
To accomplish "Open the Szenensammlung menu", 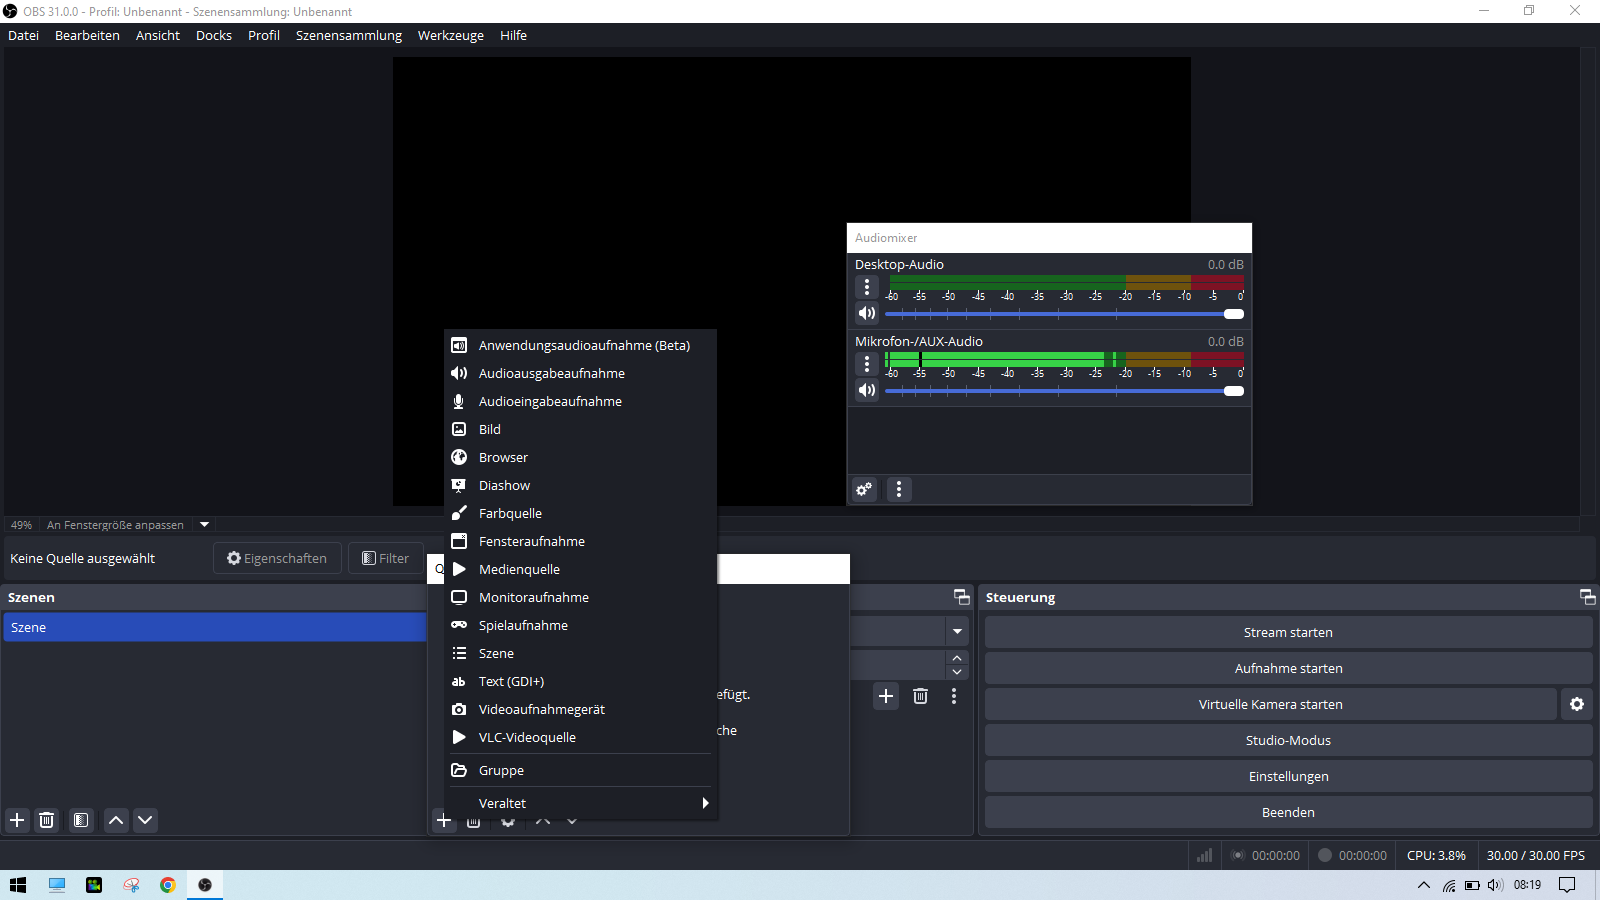I will point(349,35).
